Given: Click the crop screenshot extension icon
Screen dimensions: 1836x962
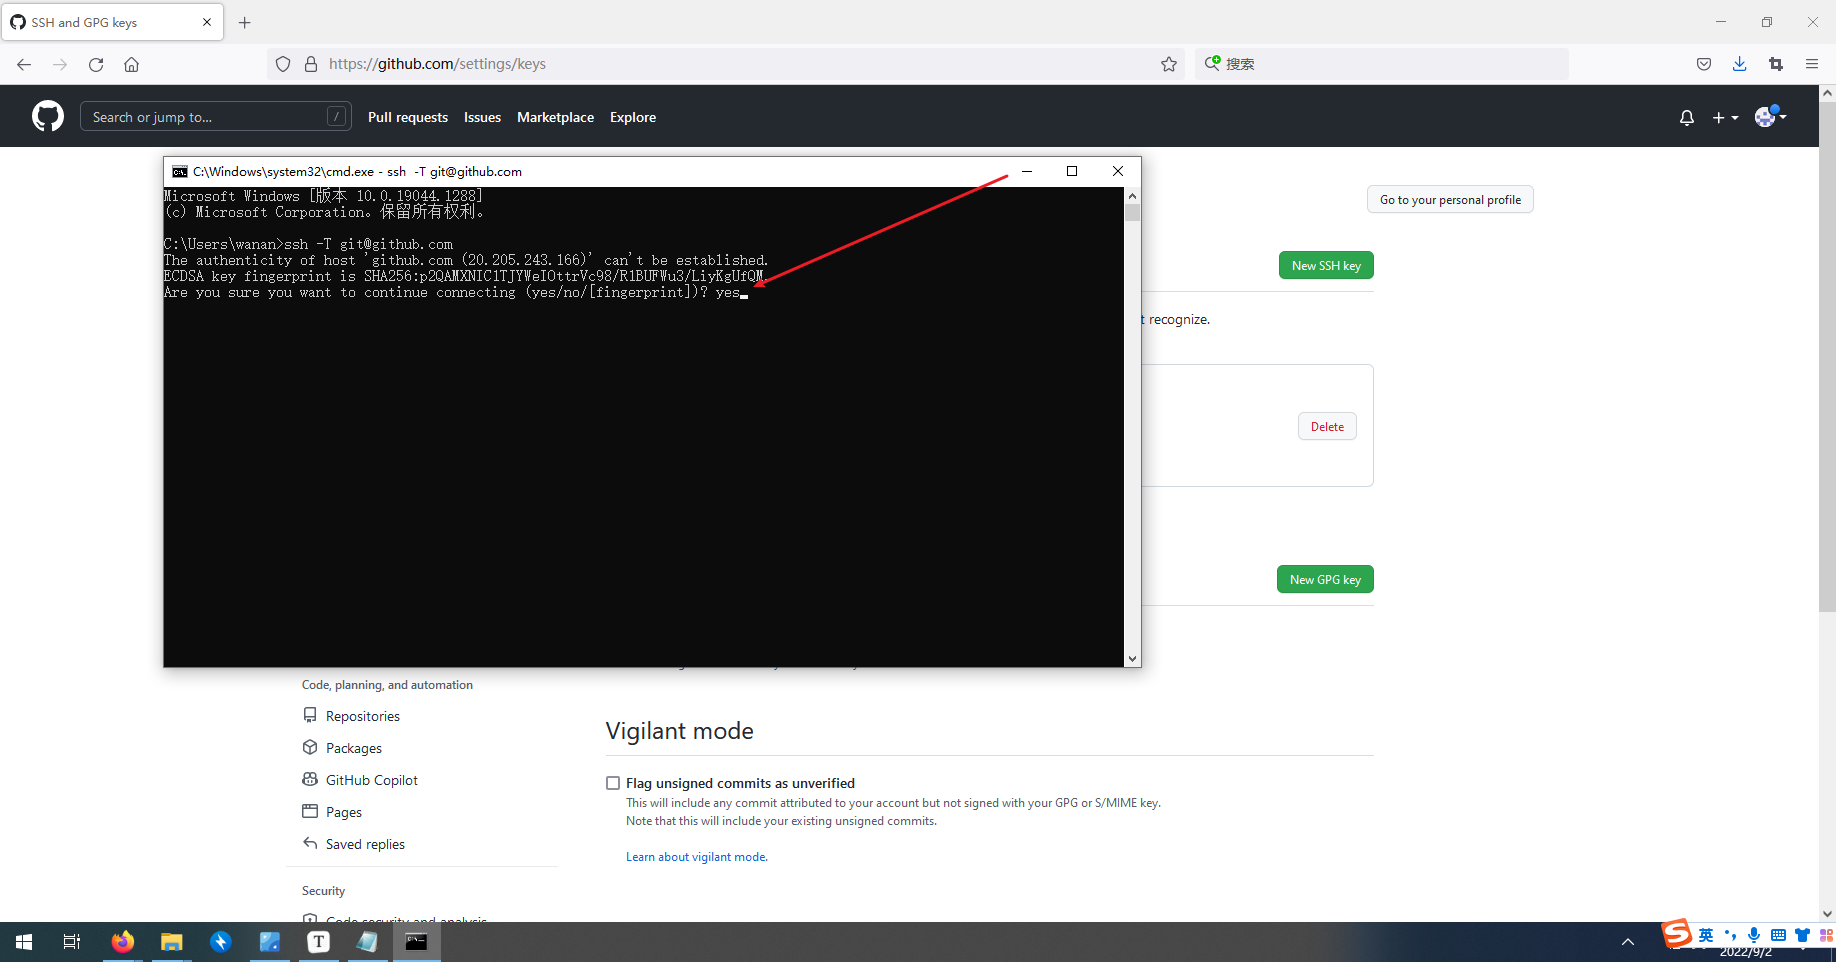Looking at the screenshot, I should 1776,64.
